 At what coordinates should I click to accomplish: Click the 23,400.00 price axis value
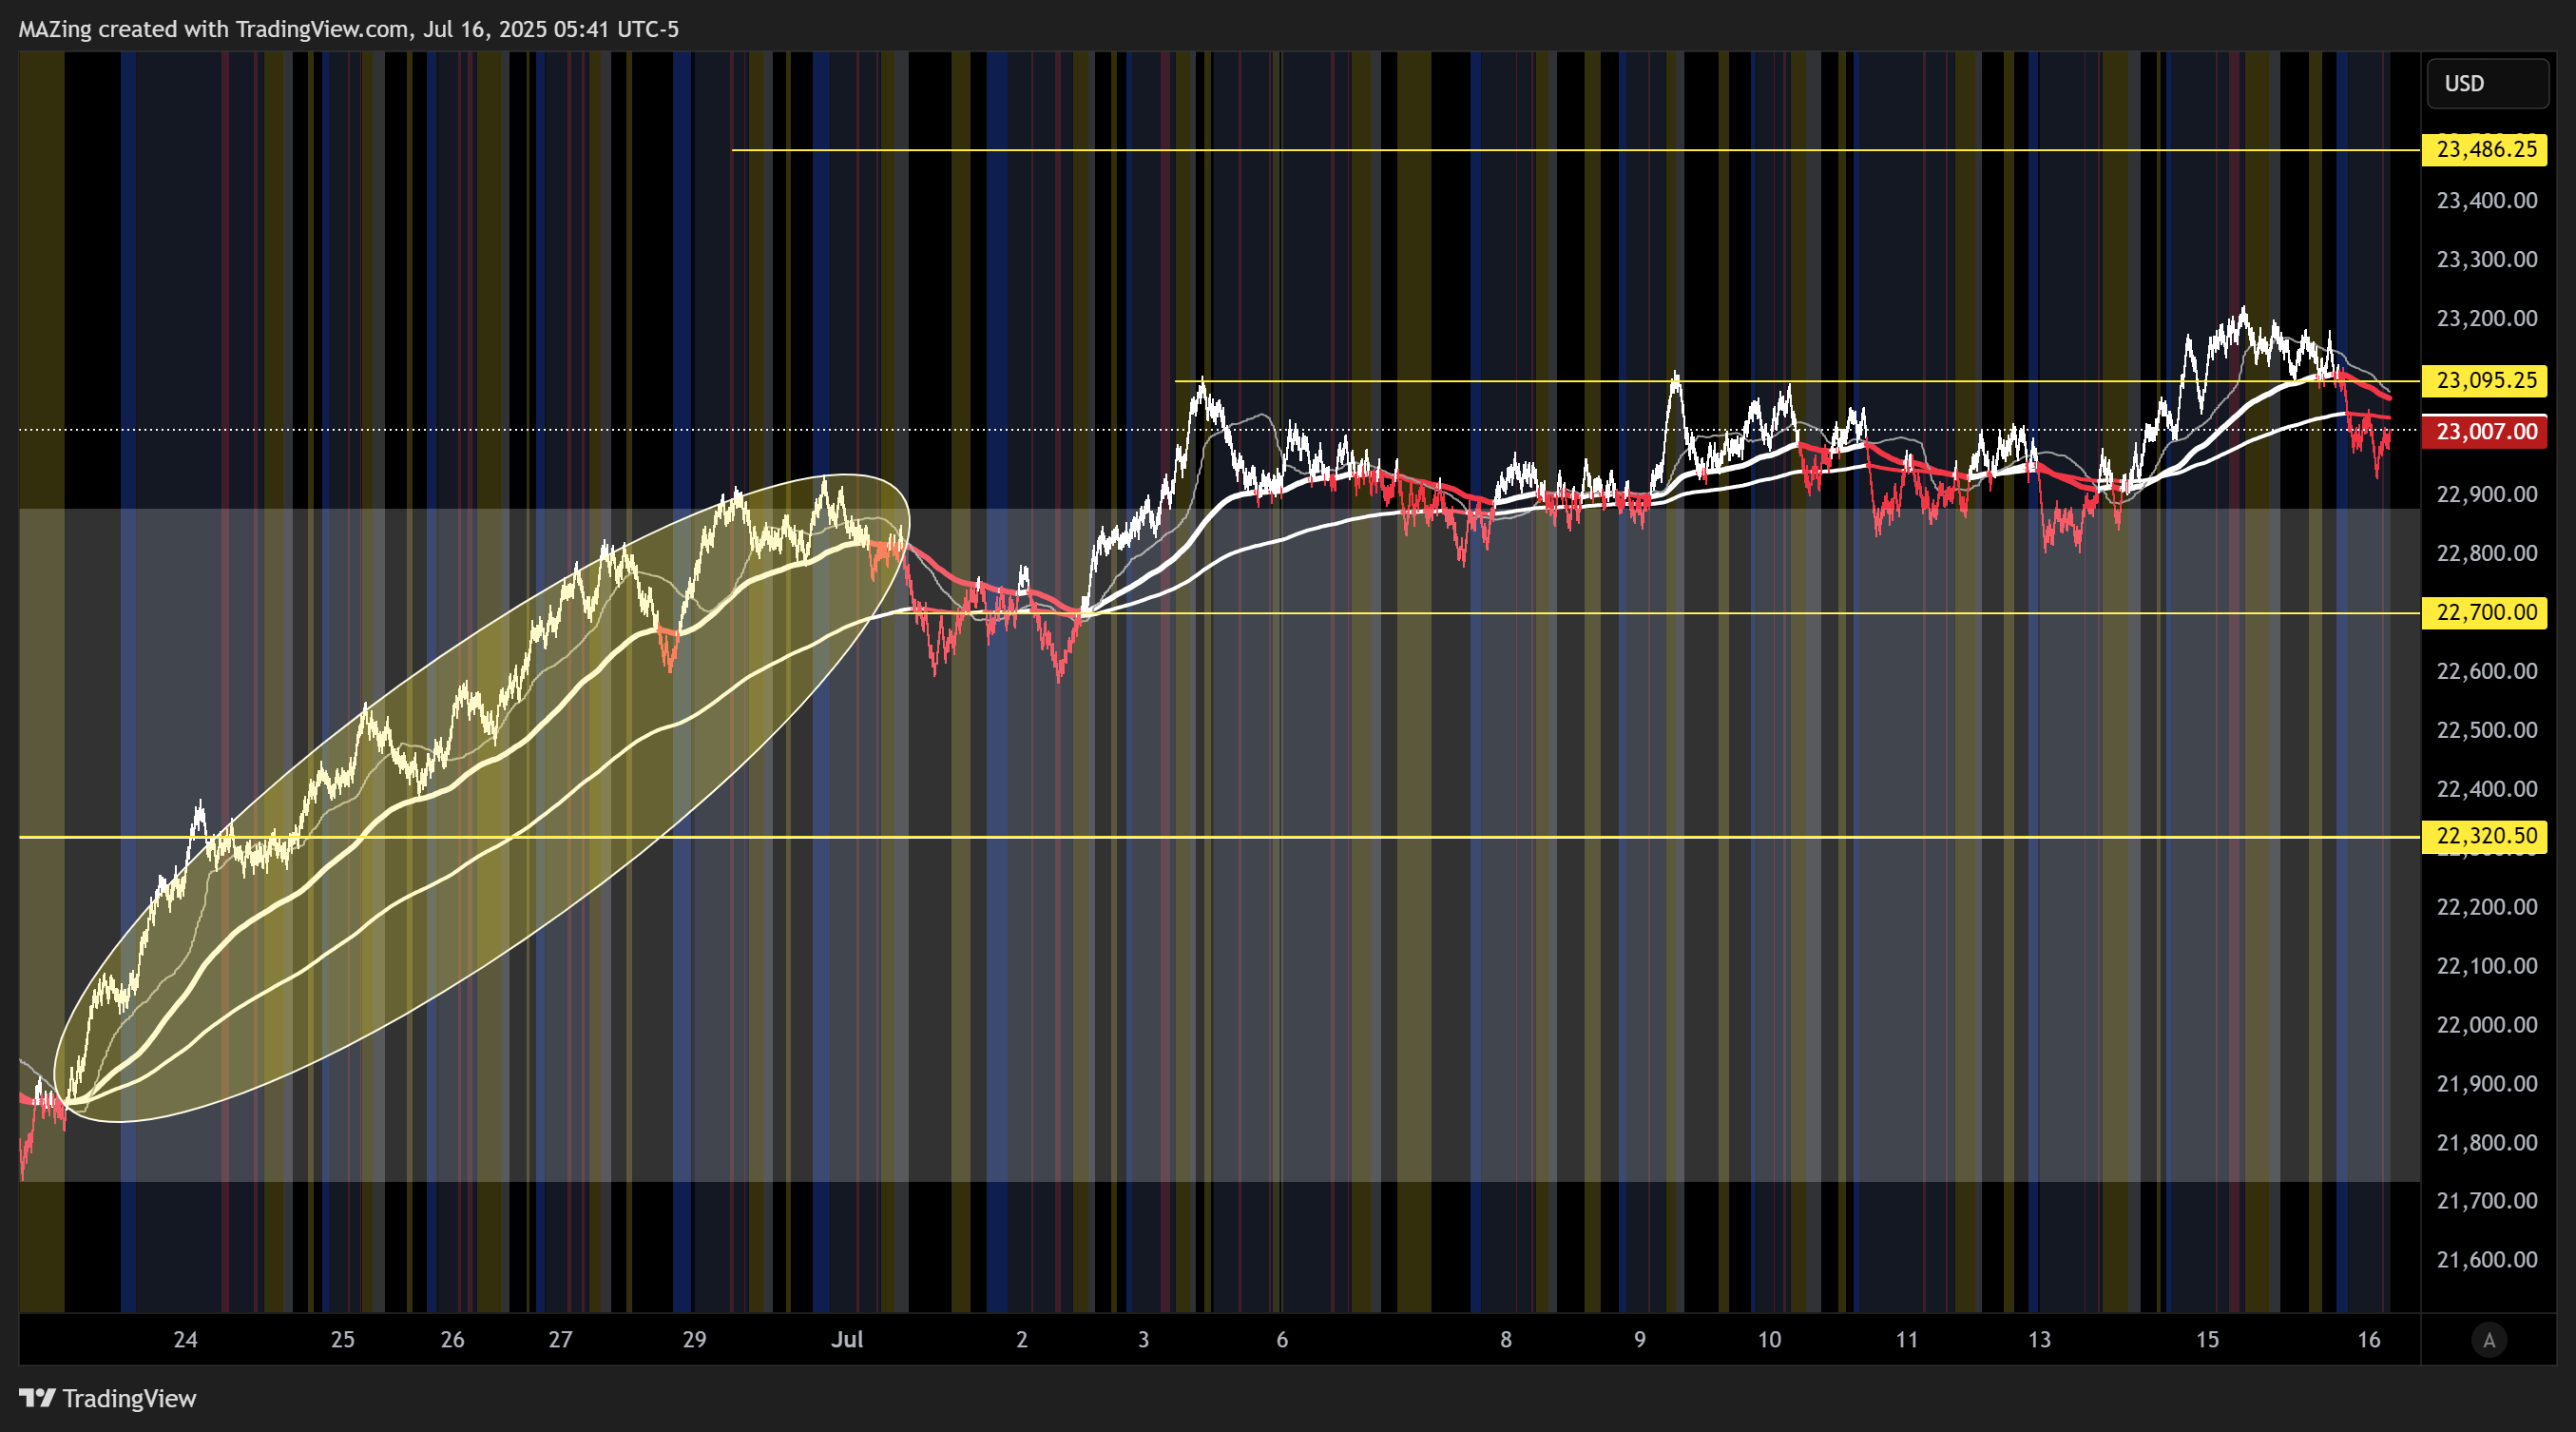(x=2487, y=201)
